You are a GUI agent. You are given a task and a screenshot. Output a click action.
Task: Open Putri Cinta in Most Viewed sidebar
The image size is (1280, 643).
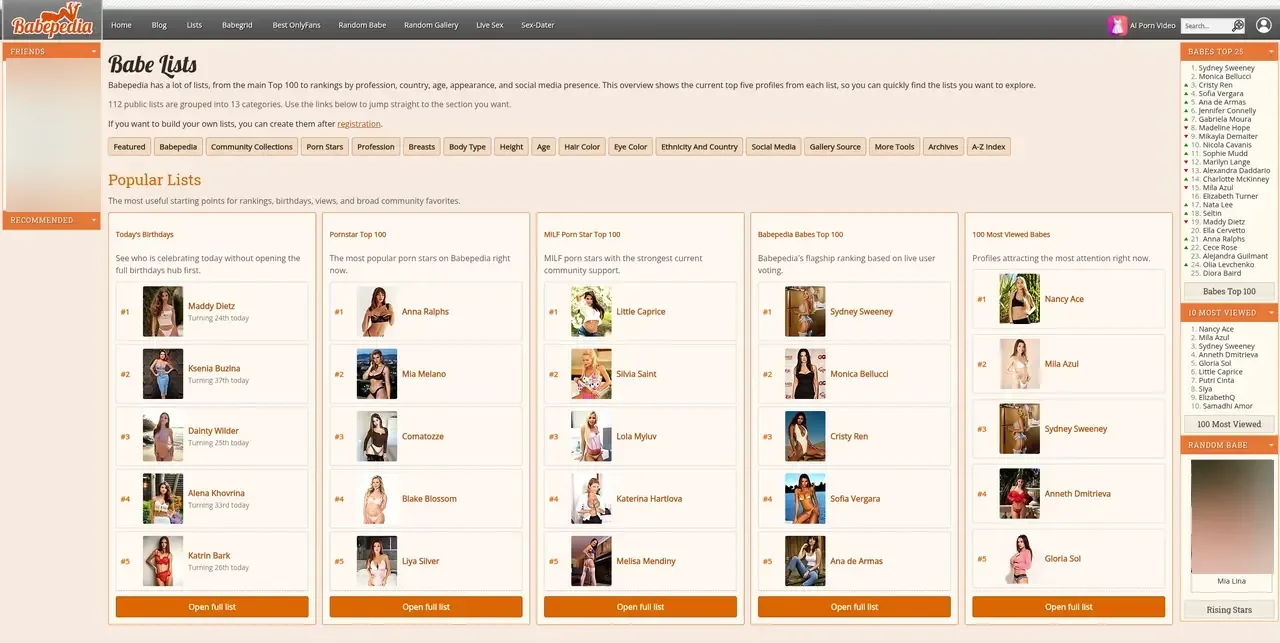(1216, 380)
